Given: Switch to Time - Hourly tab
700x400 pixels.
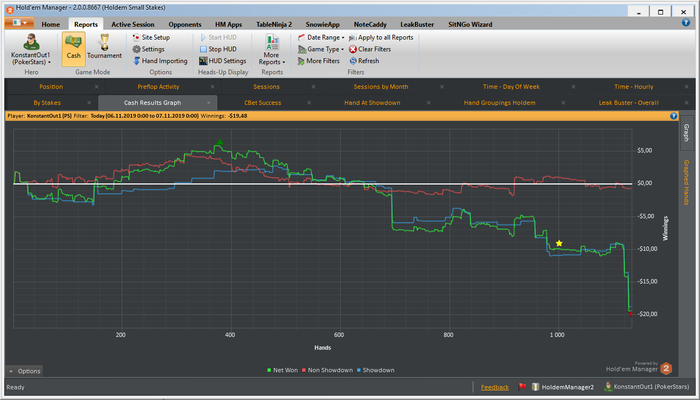Looking at the screenshot, I should (633, 87).
